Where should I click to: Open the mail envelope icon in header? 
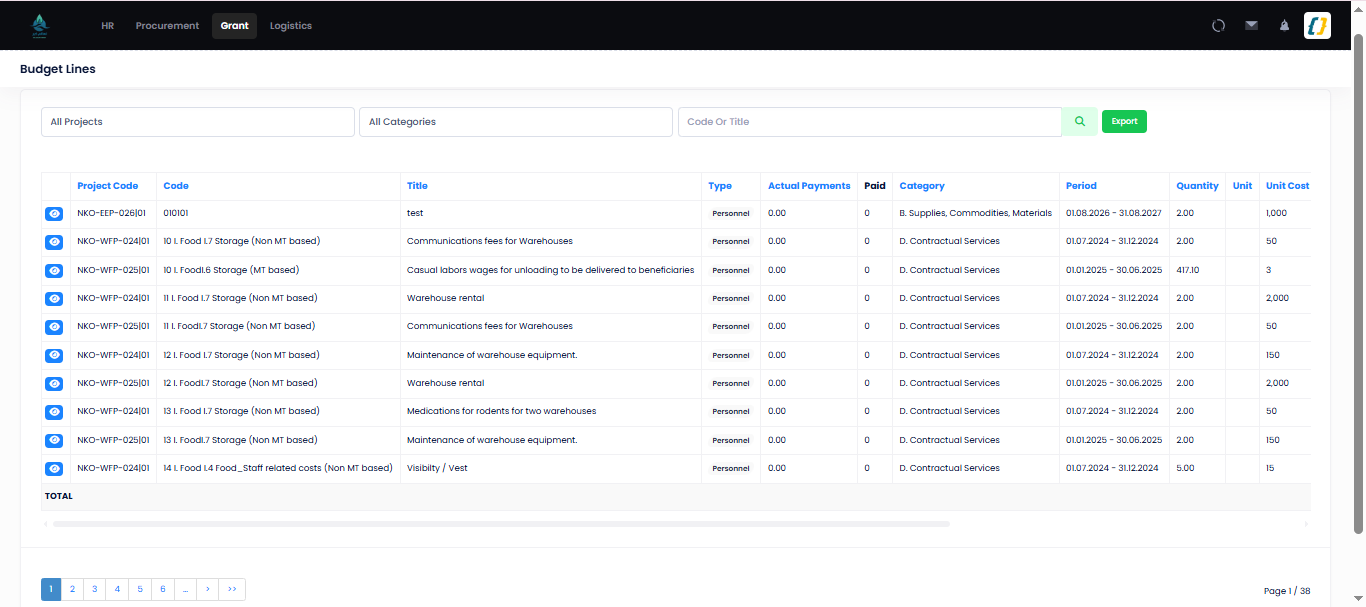pyautogui.click(x=1251, y=26)
